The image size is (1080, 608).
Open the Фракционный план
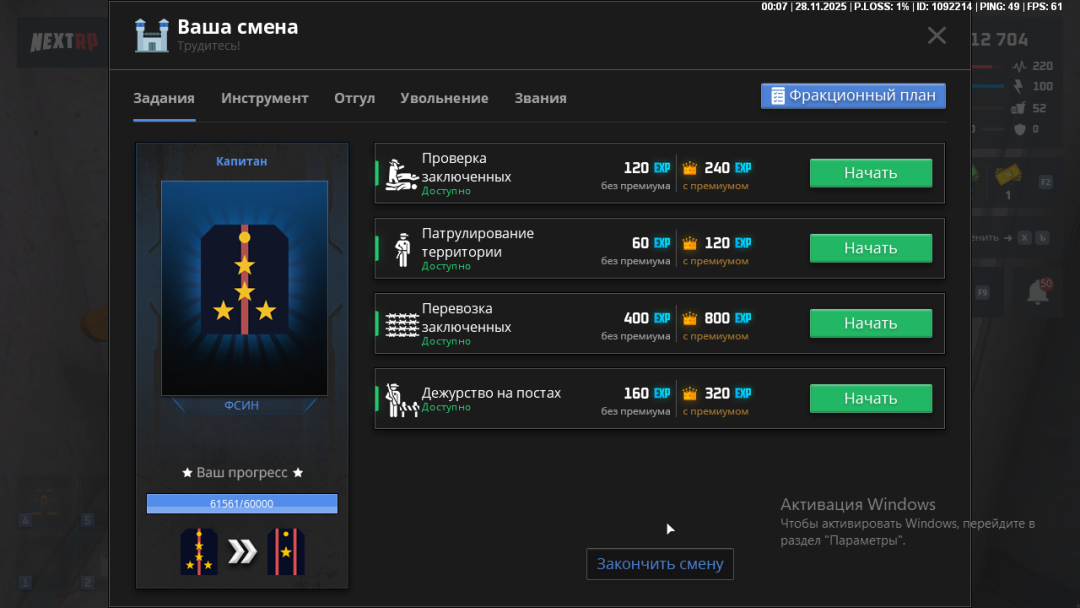853,96
